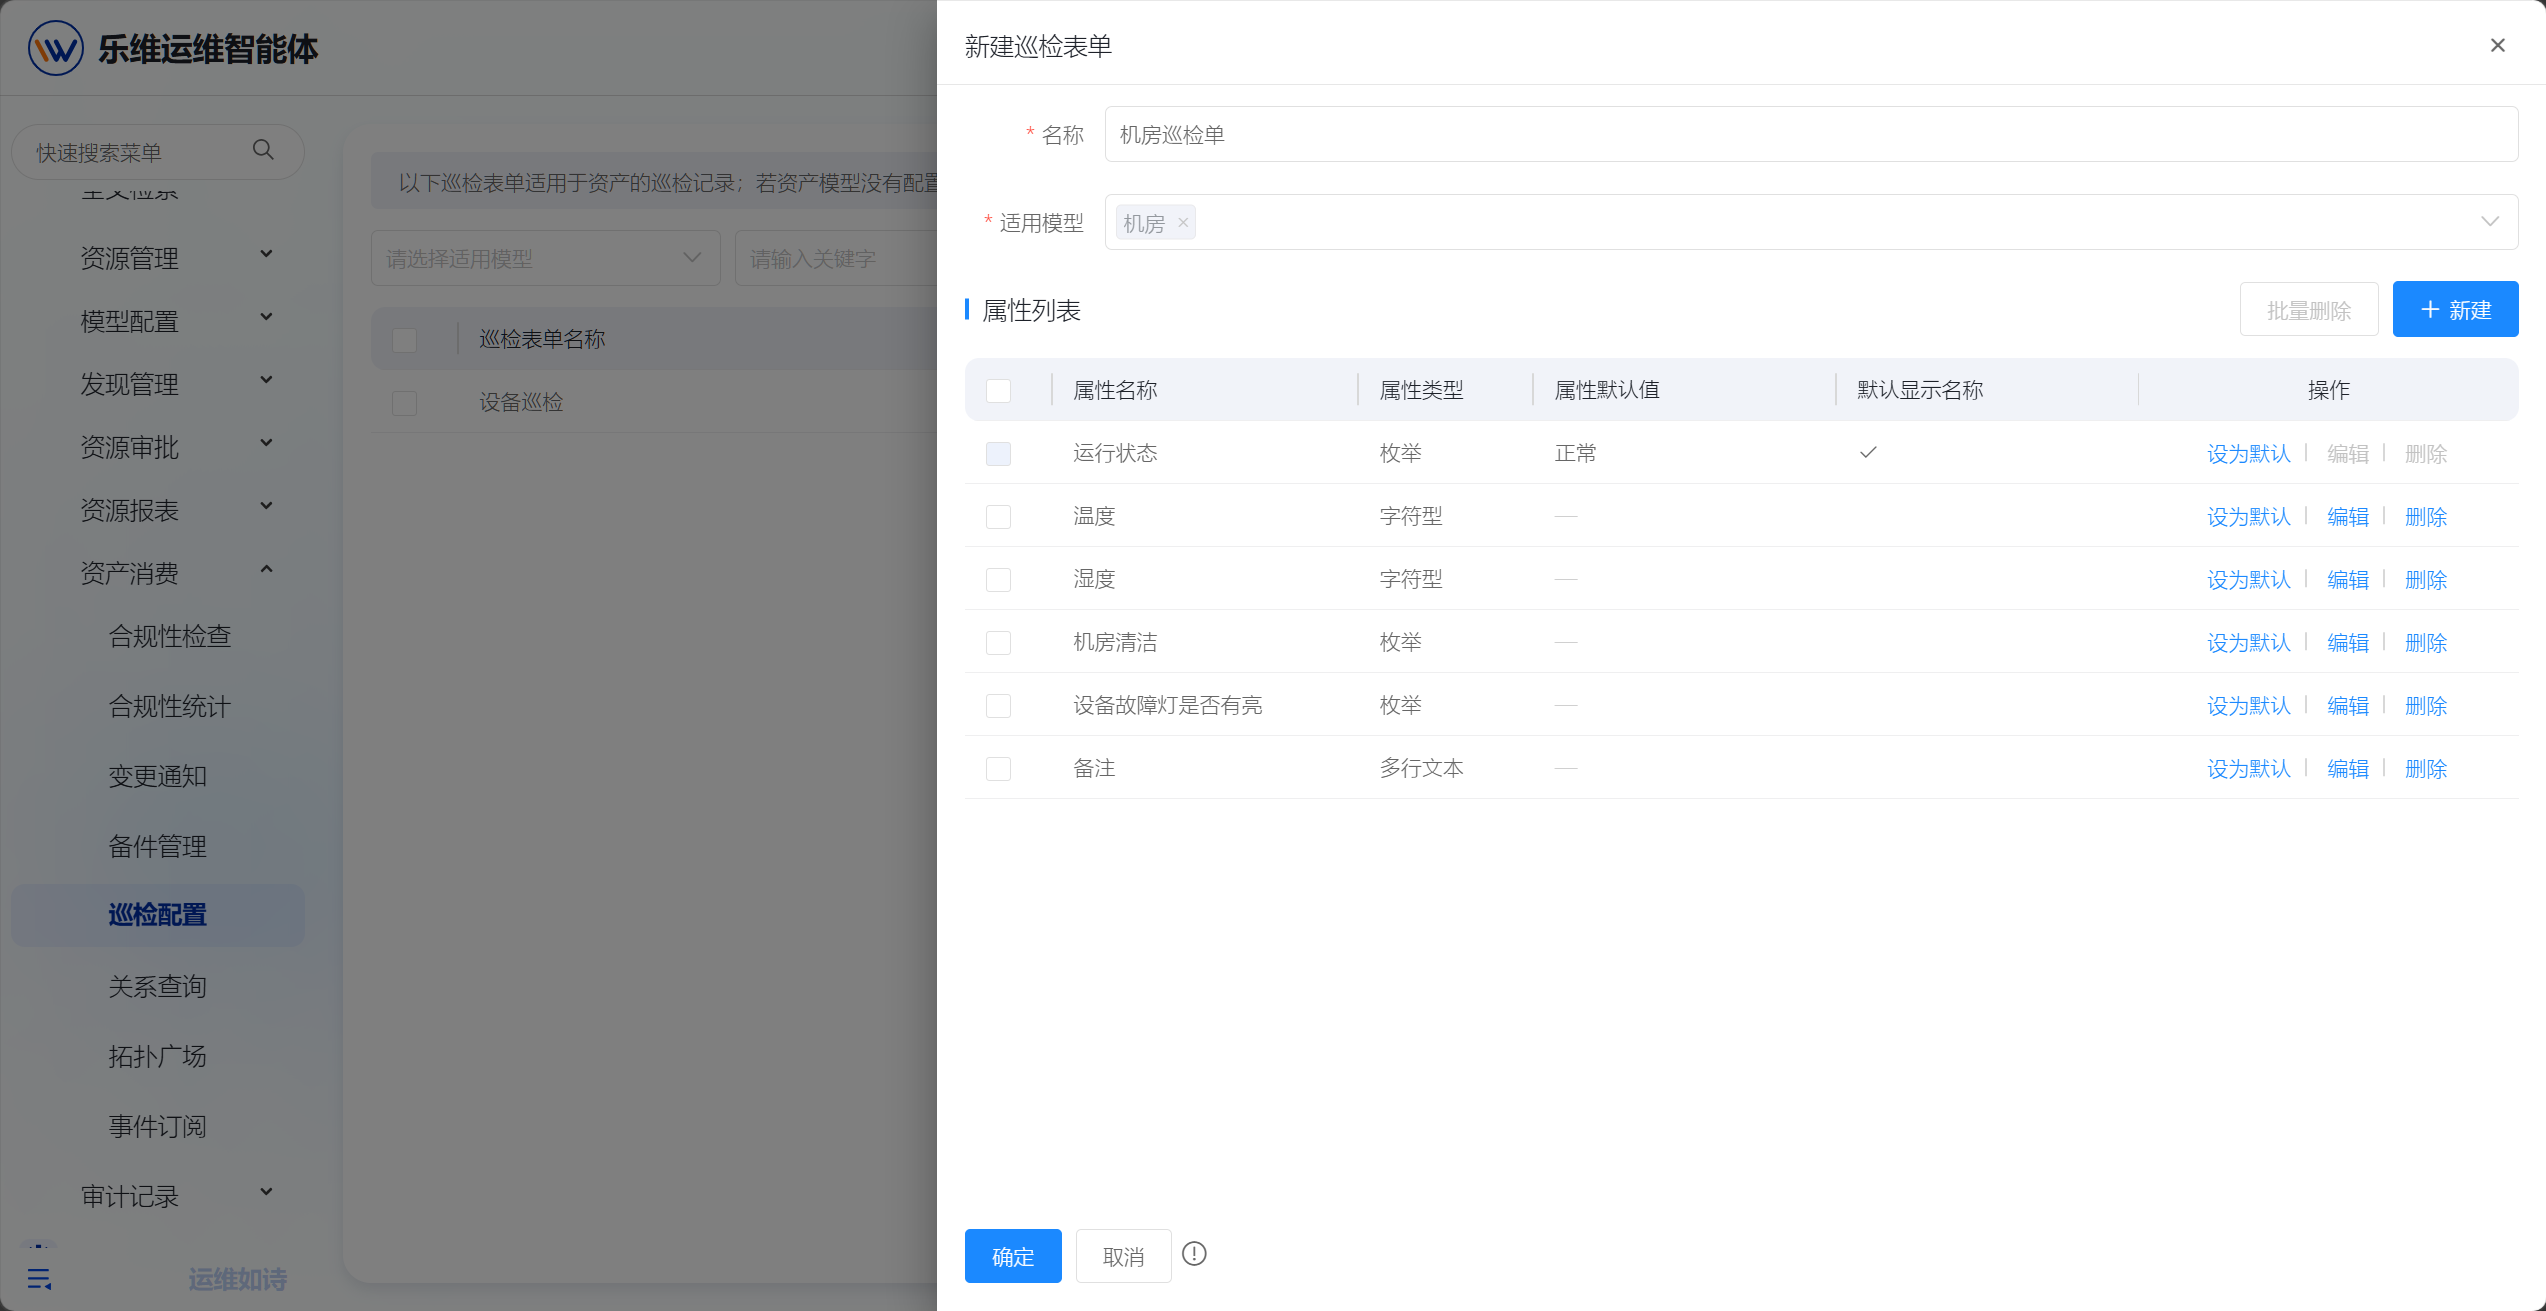Image resolution: width=2546 pixels, height=1311 pixels.
Task: Click the 请输入关键字 keyword input
Action: pos(836,258)
